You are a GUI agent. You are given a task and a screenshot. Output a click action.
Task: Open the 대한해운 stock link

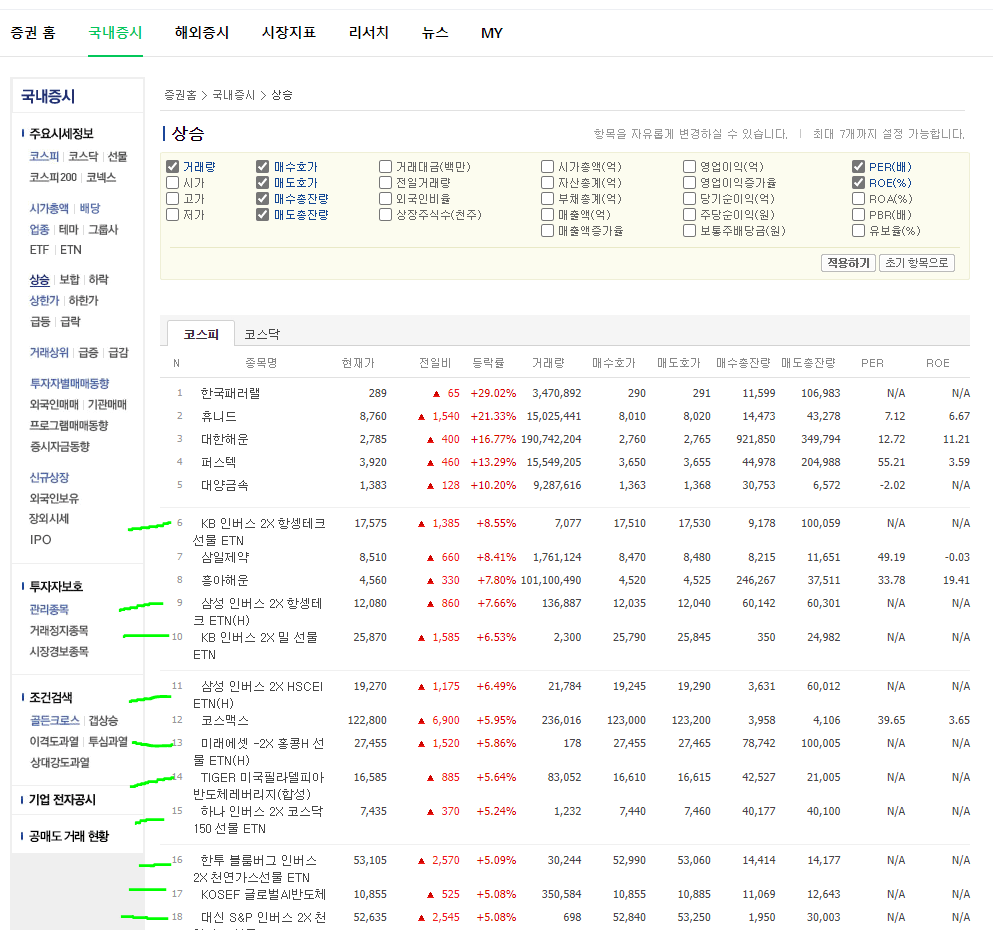(x=225, y=439)
